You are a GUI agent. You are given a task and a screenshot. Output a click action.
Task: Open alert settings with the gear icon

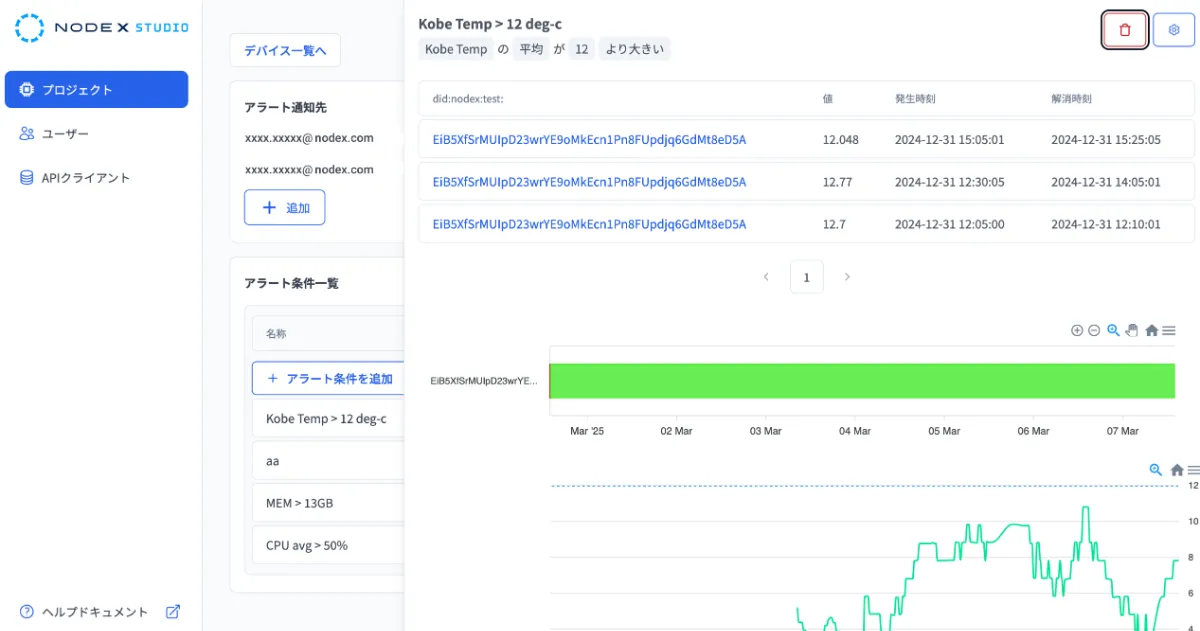pos(1173,30)
